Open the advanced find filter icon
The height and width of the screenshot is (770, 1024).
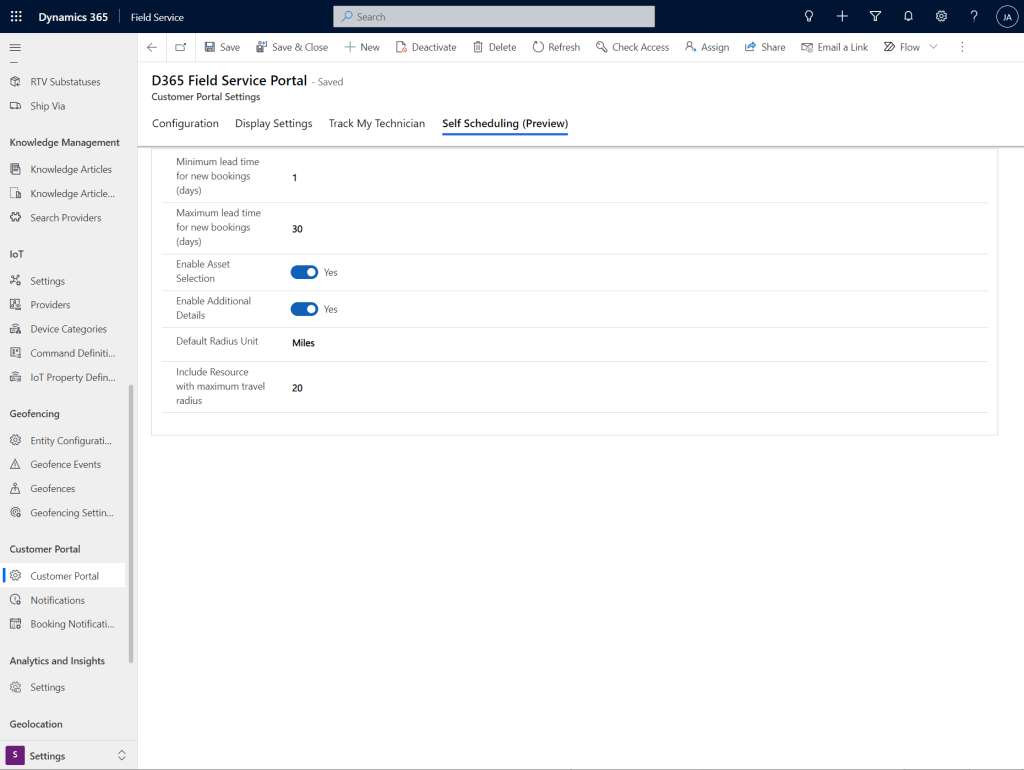[875, 17]
